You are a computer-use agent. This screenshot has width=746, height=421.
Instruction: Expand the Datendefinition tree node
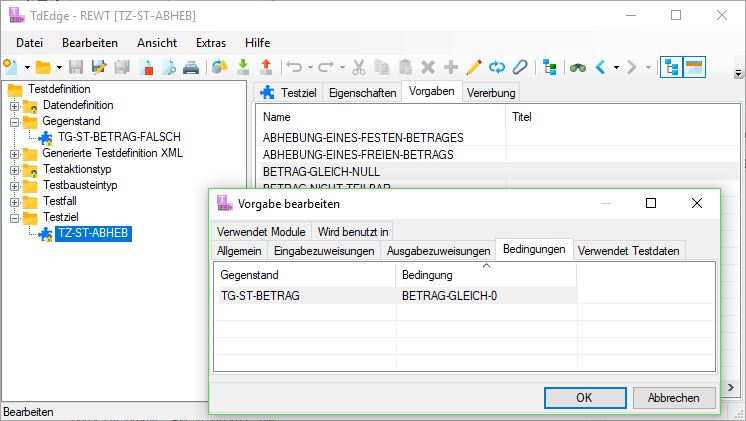tap(15, 105)
